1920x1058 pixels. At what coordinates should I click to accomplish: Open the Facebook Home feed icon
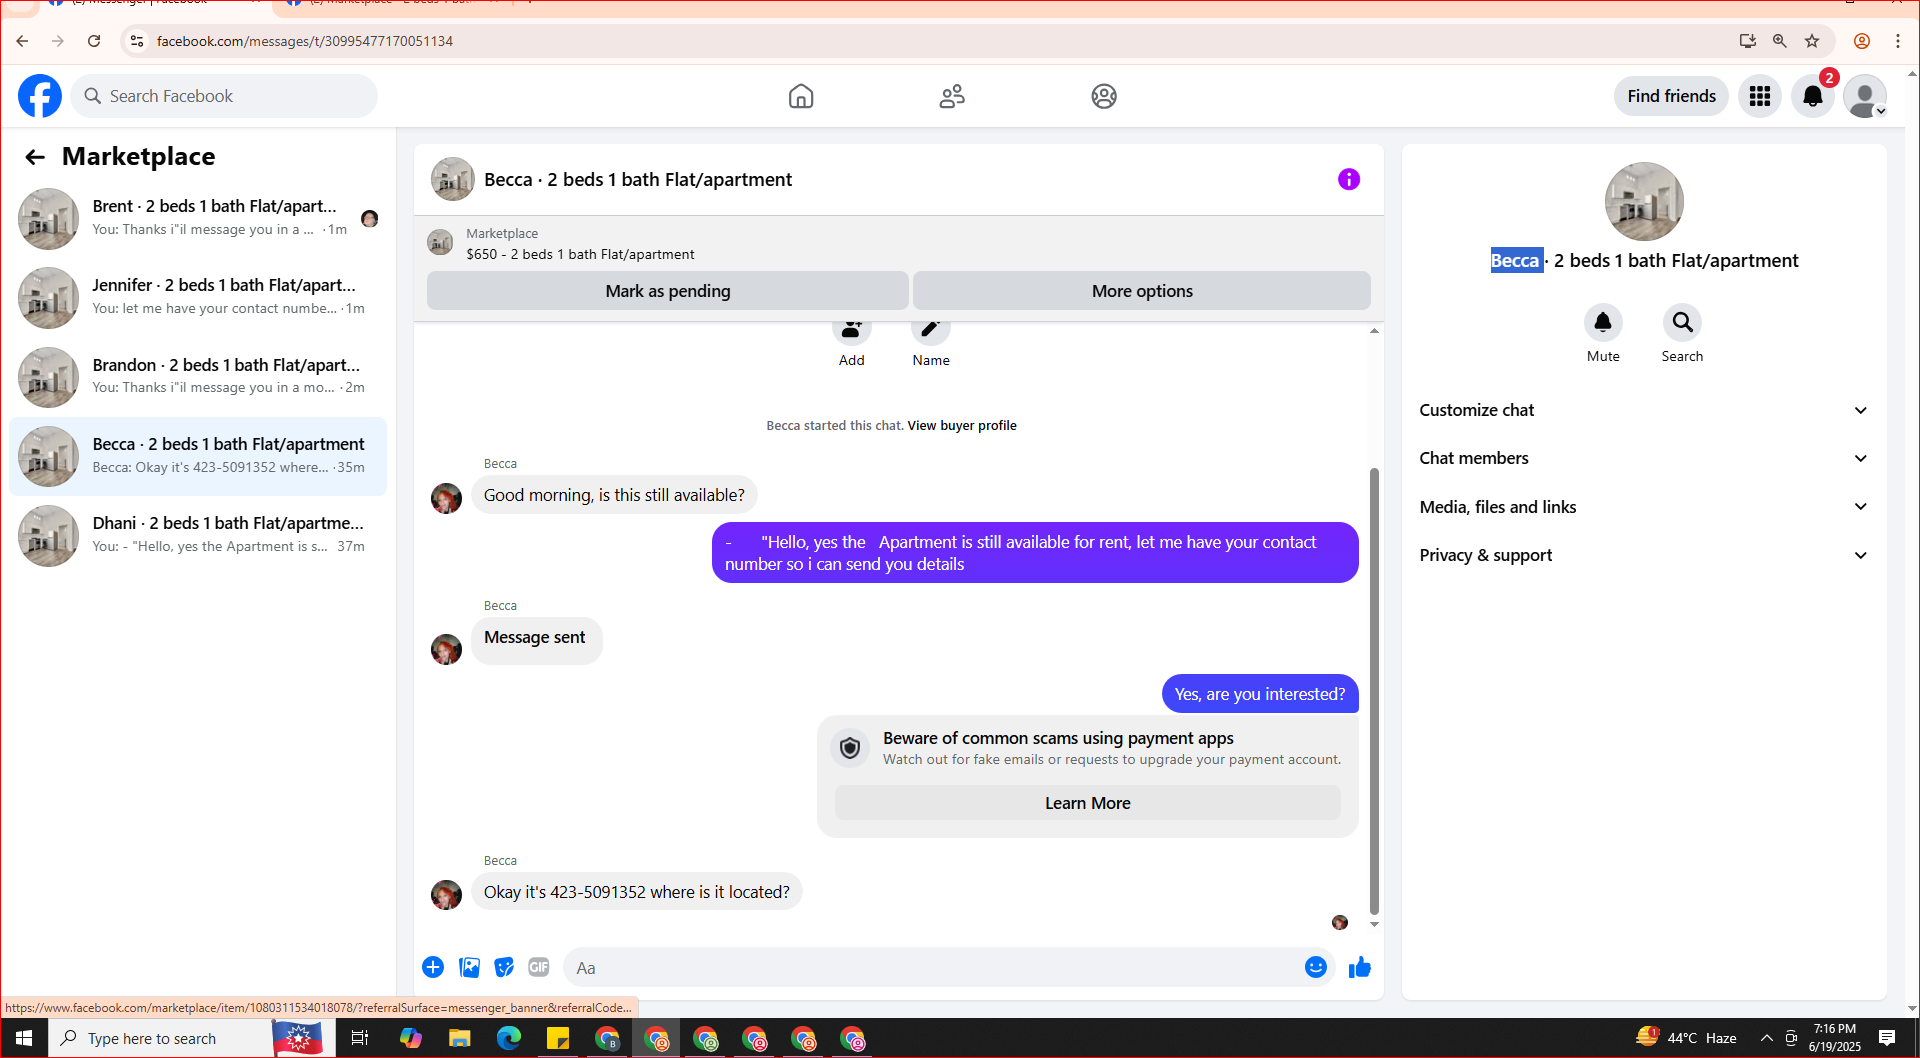coord(801,96)
